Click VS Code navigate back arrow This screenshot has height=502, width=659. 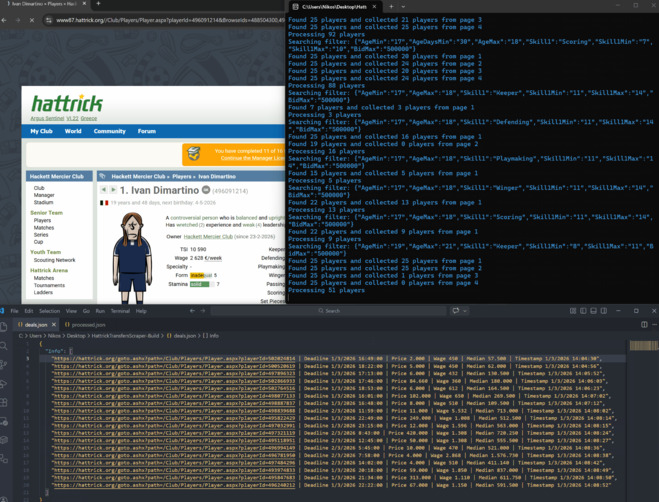192,311
